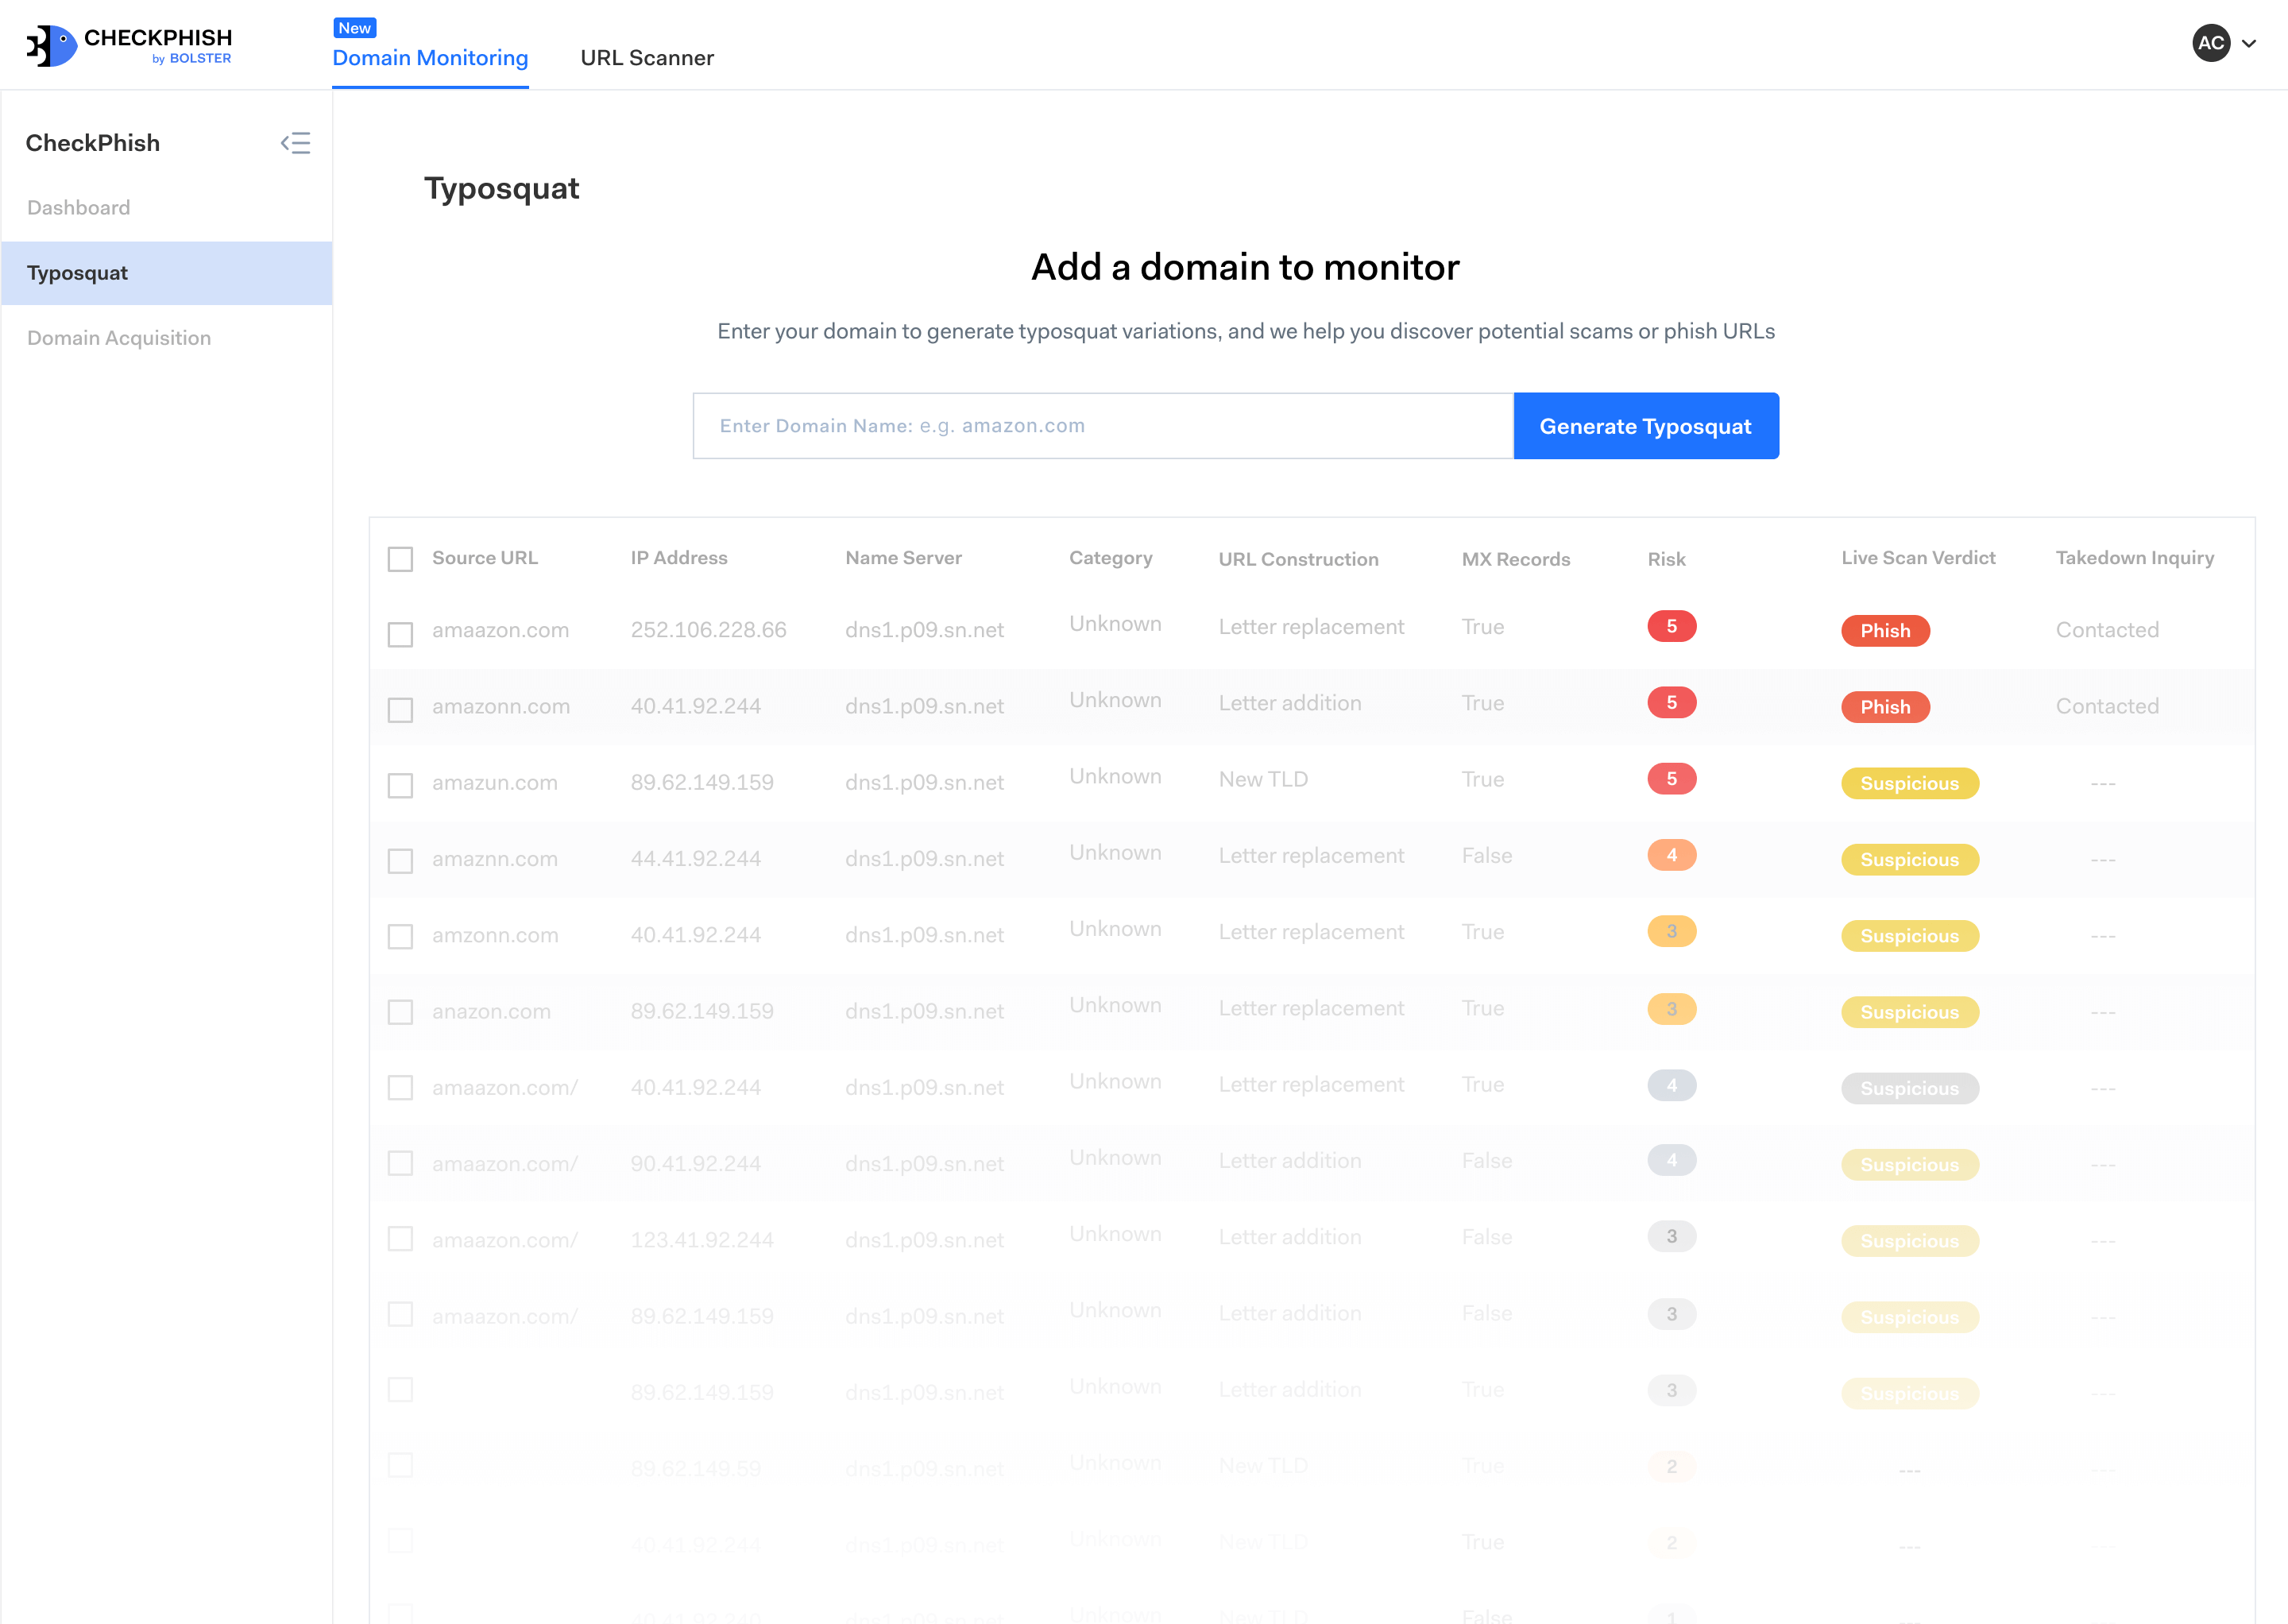Click the URL Construction column header
The image size is (2288, 1624).
[x=1298, y=559]
